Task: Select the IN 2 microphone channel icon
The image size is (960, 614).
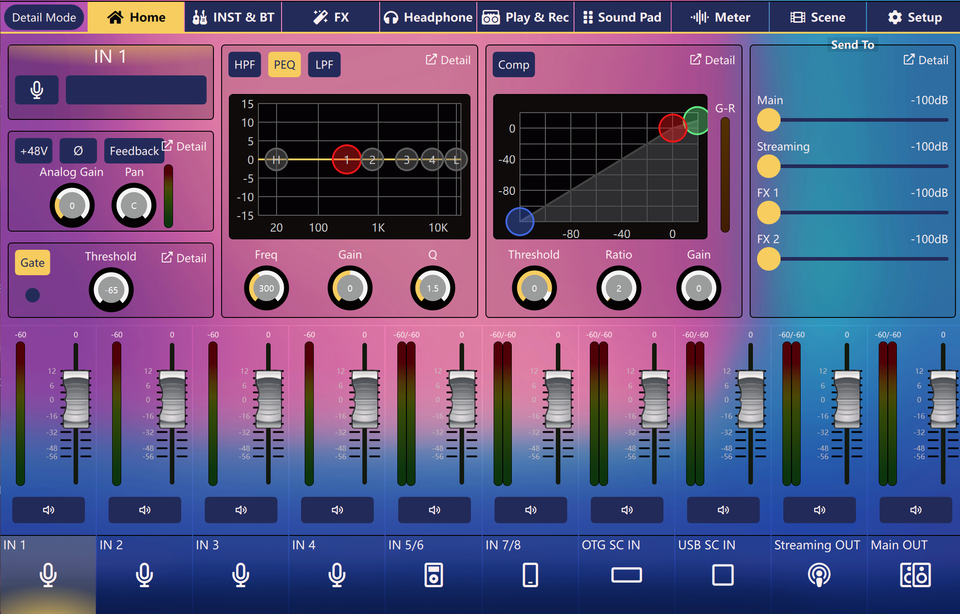Action: pos(144,575)
